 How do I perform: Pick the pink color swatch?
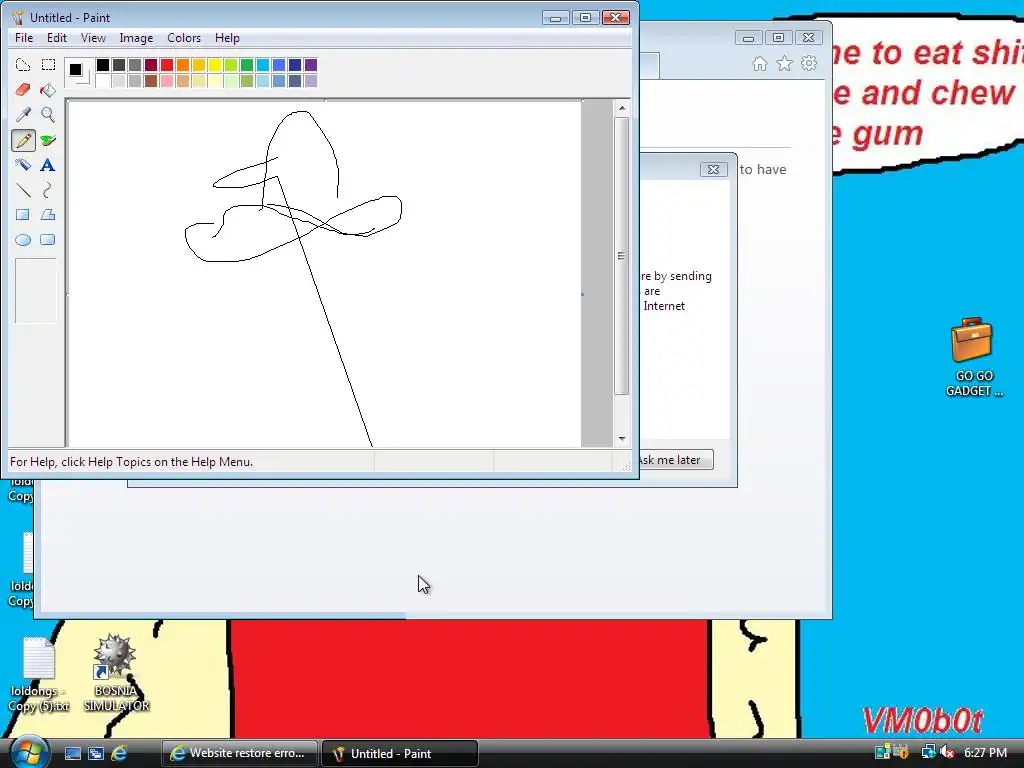(x=167, y=81)
